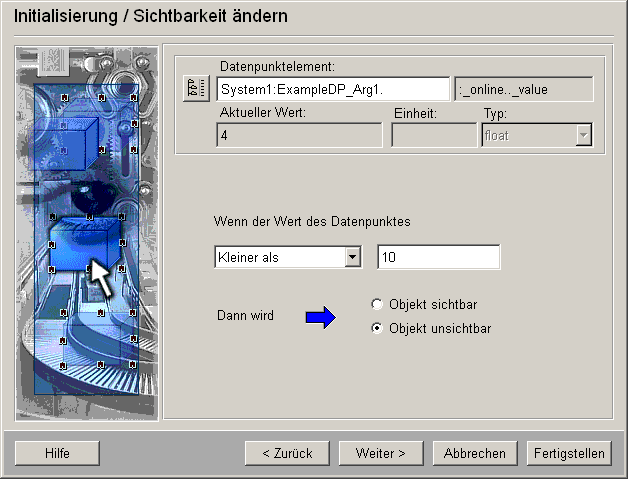
Task: Click the Aktueller Wert label
Action: coord(262,113)
